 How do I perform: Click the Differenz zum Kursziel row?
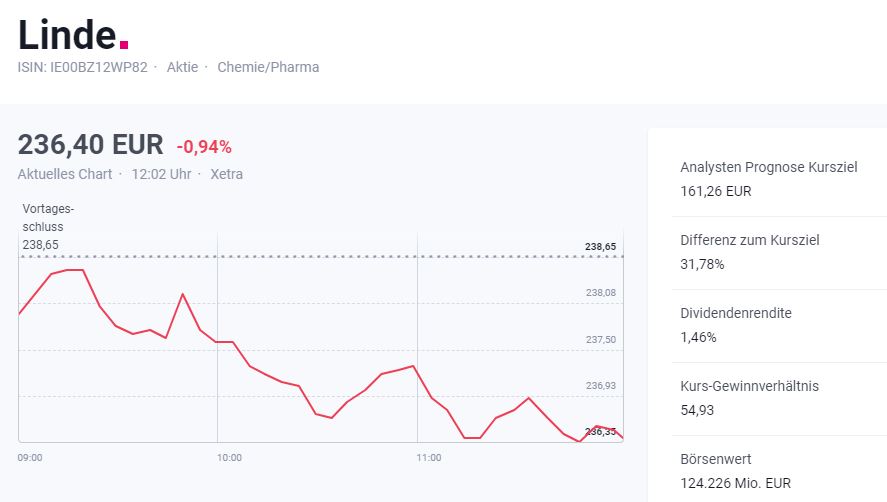(779, 252)
